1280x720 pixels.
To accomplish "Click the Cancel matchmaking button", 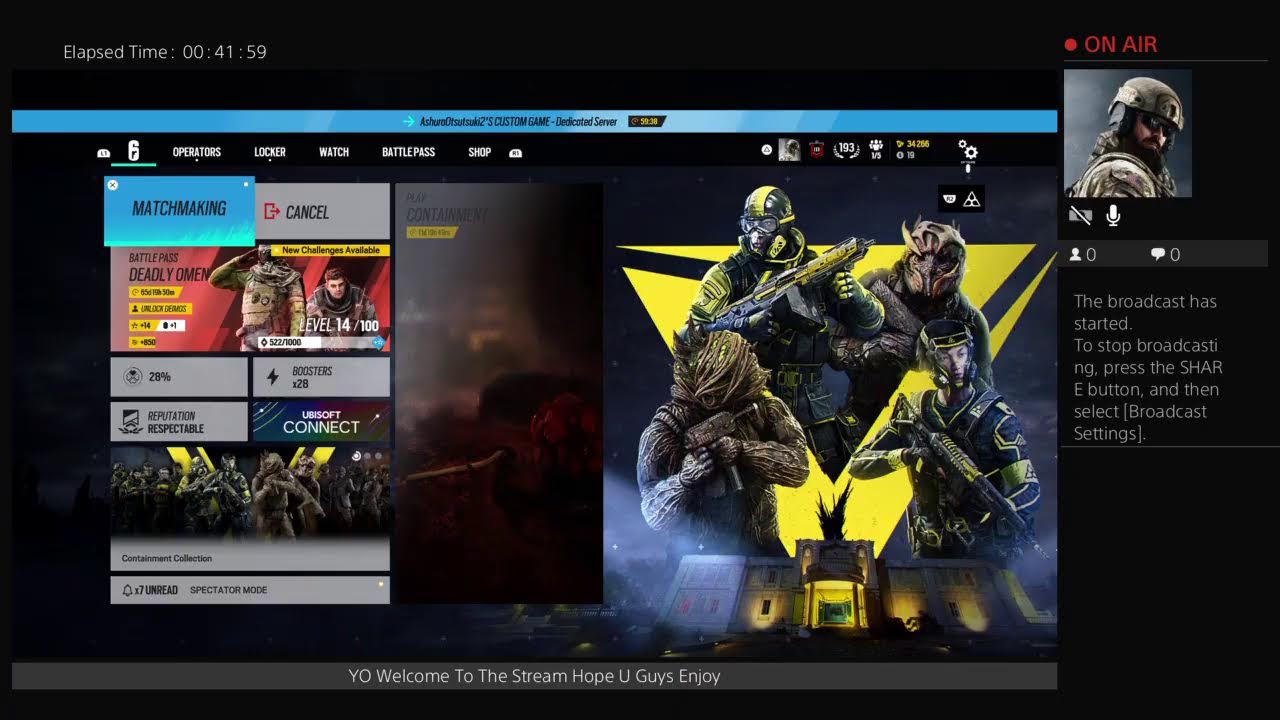I will tap(322, 211).
